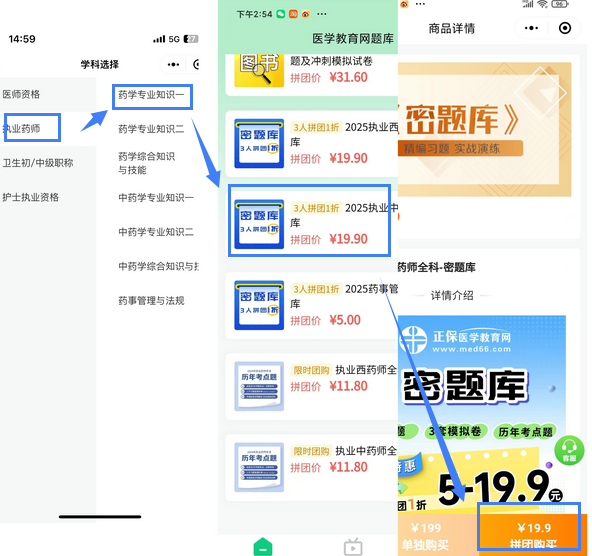Tap the circular target icon in 商品详情 header
Screen dimensions: 592x556
click(565, 28)
